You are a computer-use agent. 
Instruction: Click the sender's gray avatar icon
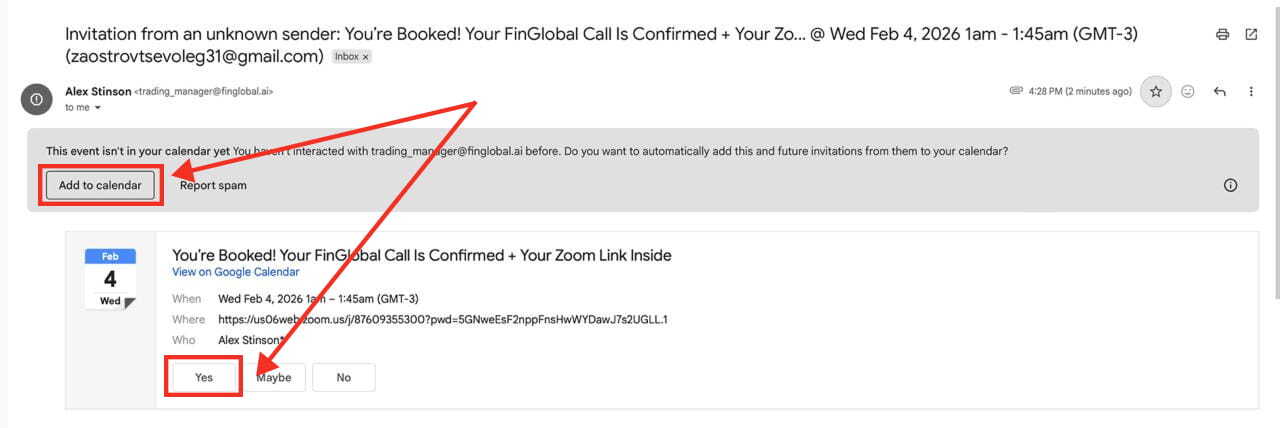(37, 98)
